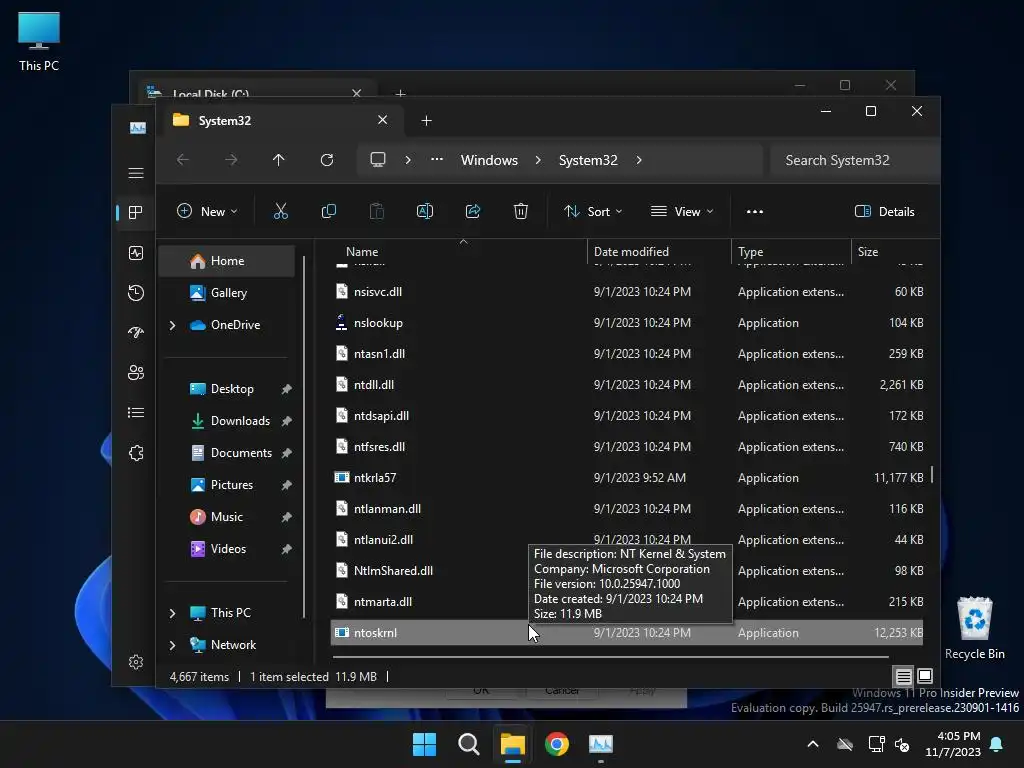The width and height of the screenshot is (1024, 768).
Task: Click the Share icon in toolbar
Action: (x=473, y=211)
